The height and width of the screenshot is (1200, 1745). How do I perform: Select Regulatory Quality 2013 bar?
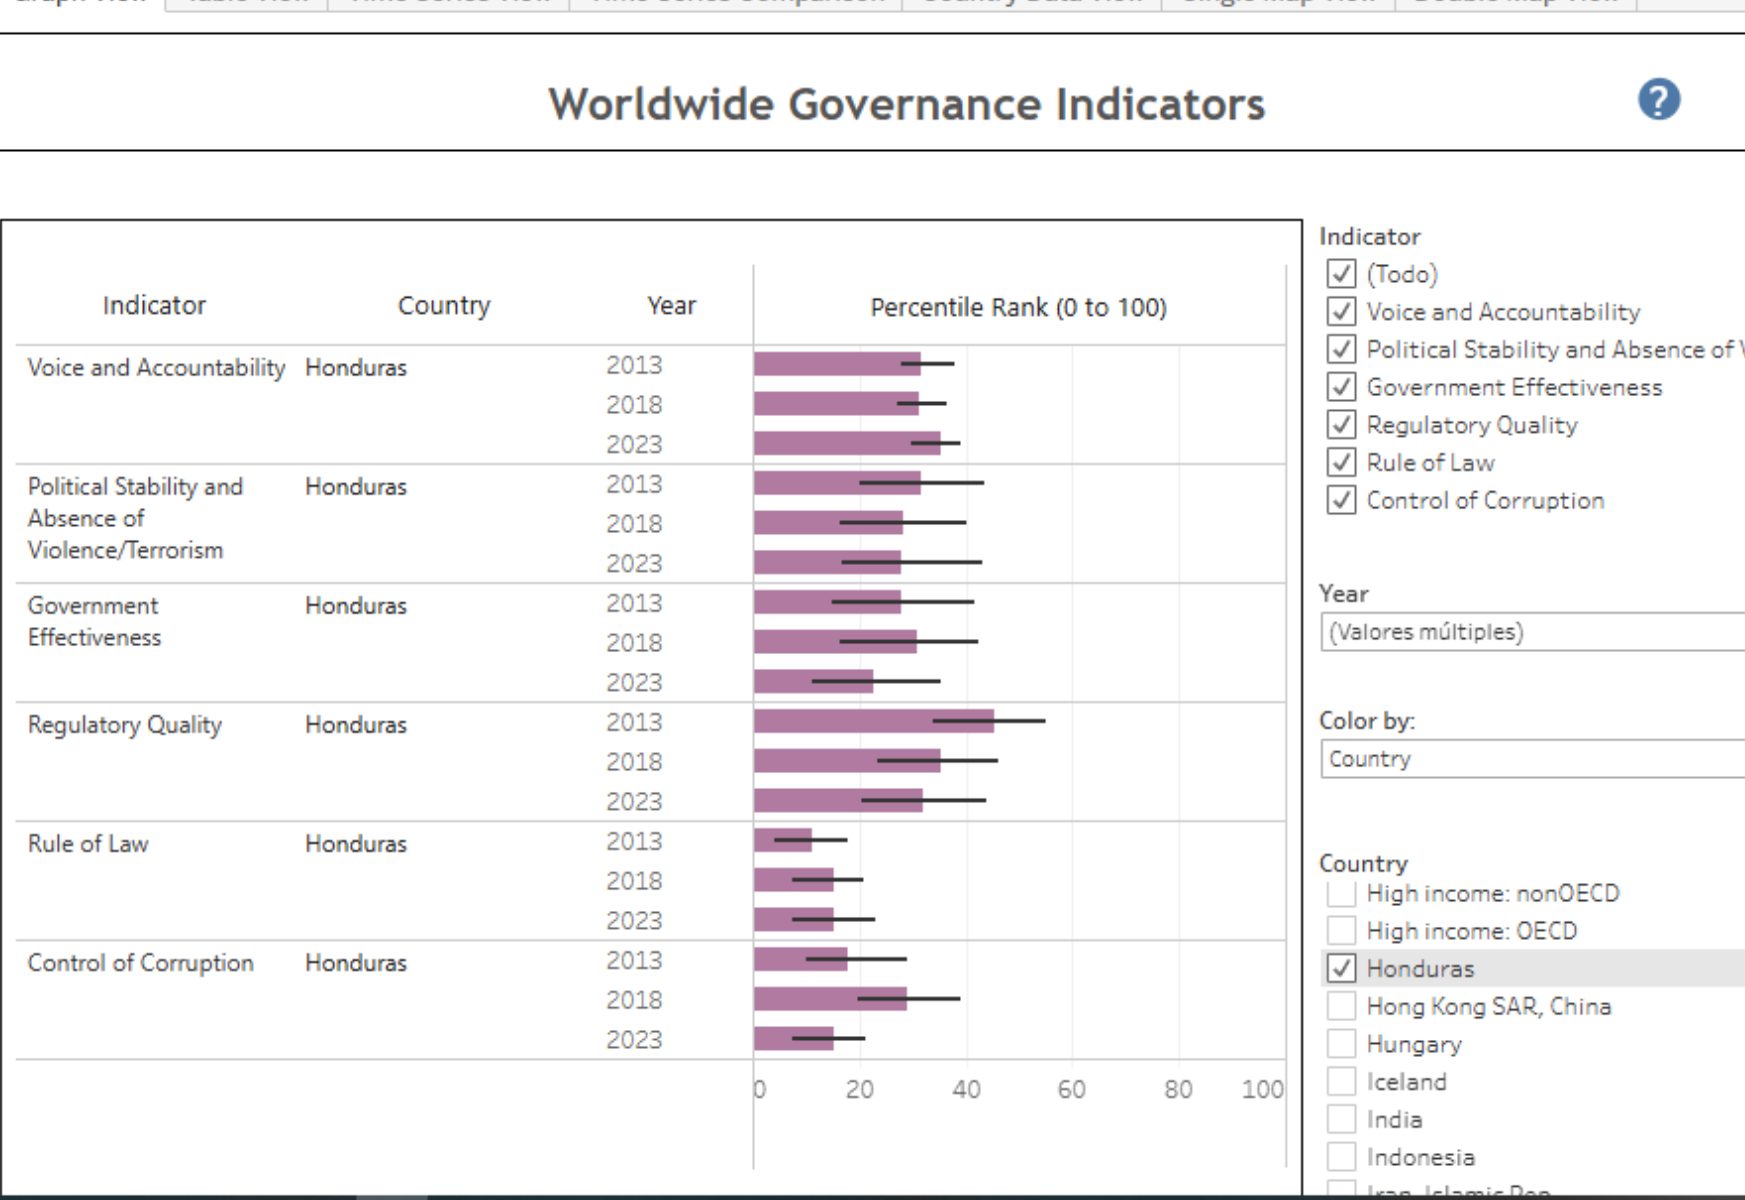coord(874,721)
